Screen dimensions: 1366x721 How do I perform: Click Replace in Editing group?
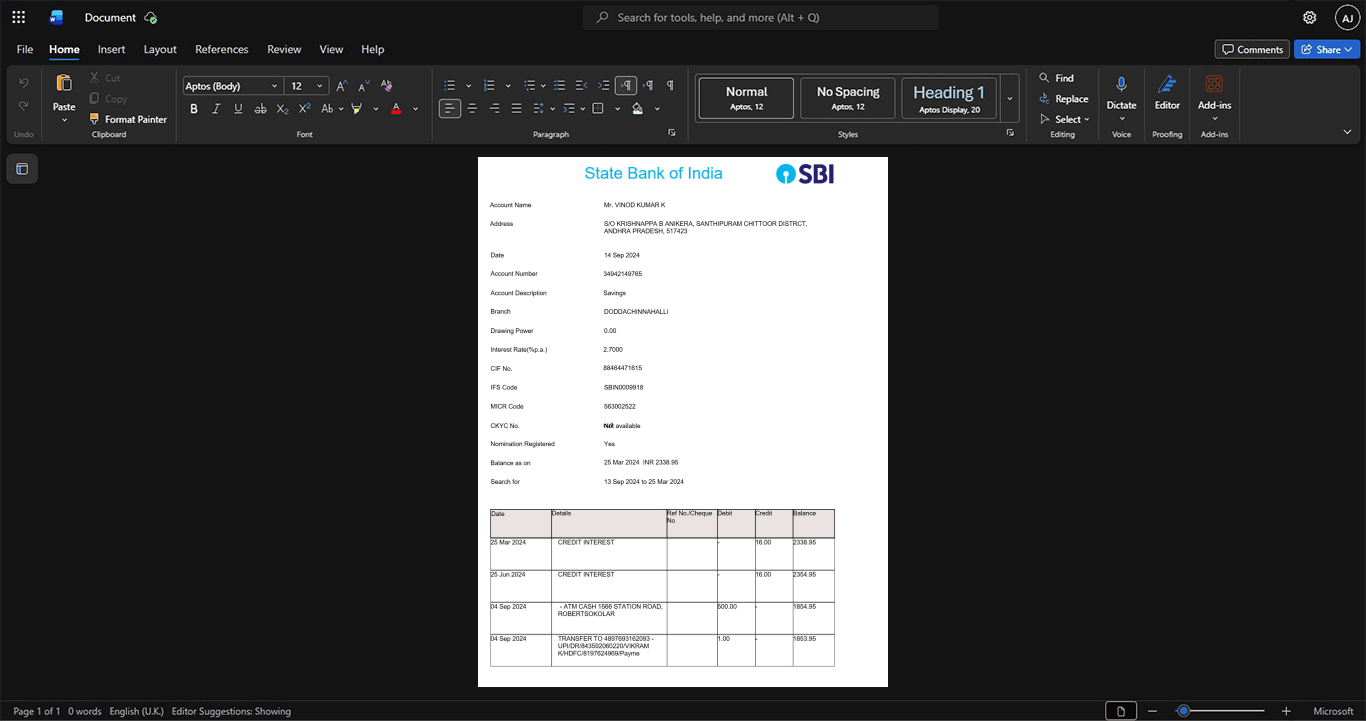tap(1064, 99)
